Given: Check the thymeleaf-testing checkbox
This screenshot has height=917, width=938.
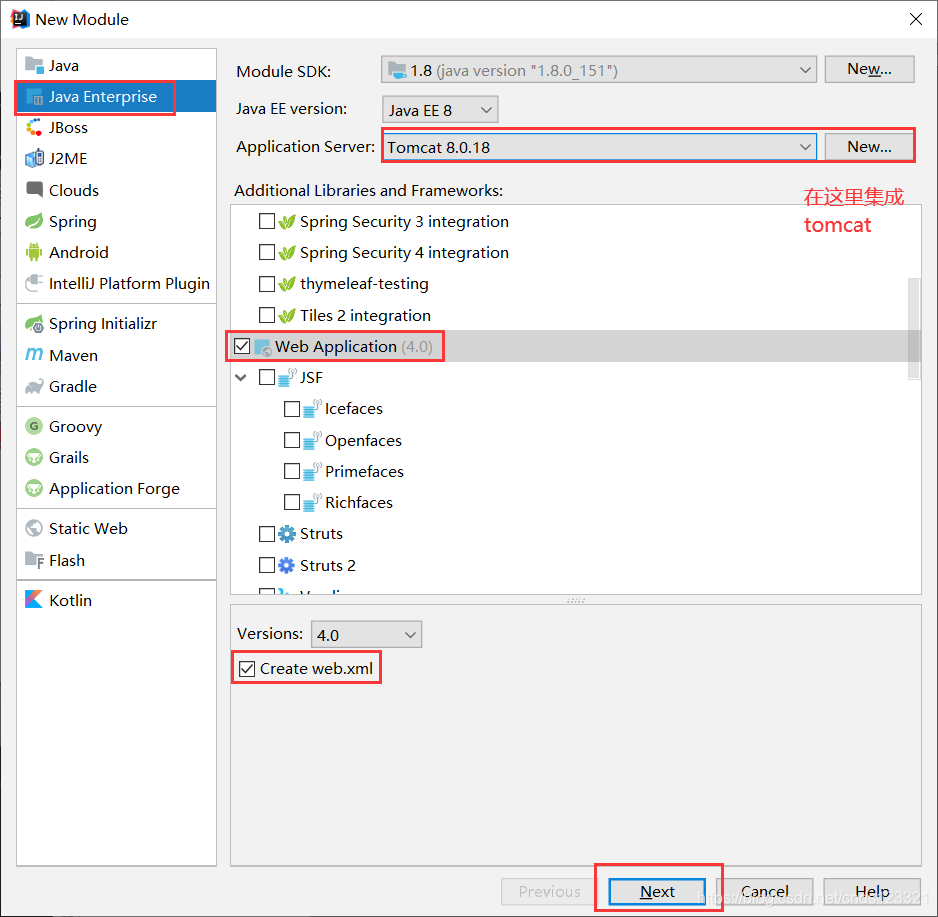Looking at the screenshot, I should (267, 284).
